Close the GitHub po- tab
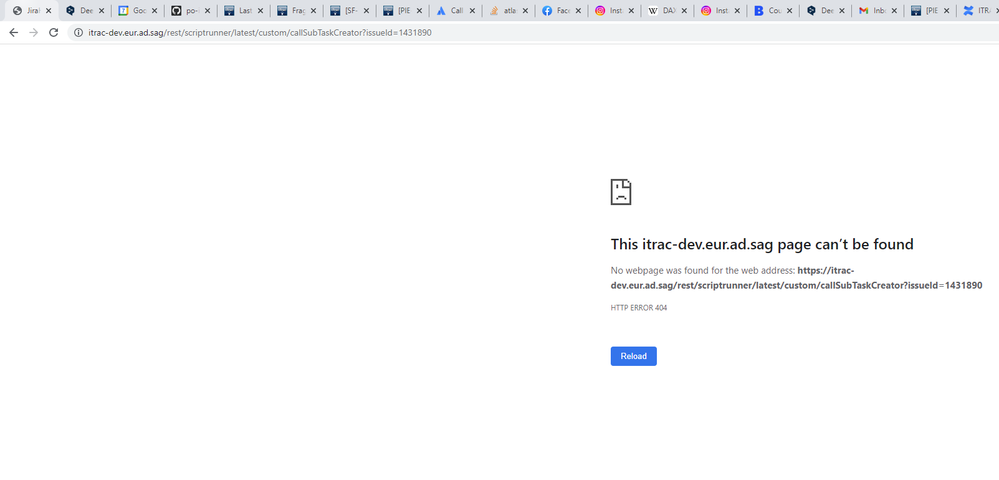 (x=207, y=11)
